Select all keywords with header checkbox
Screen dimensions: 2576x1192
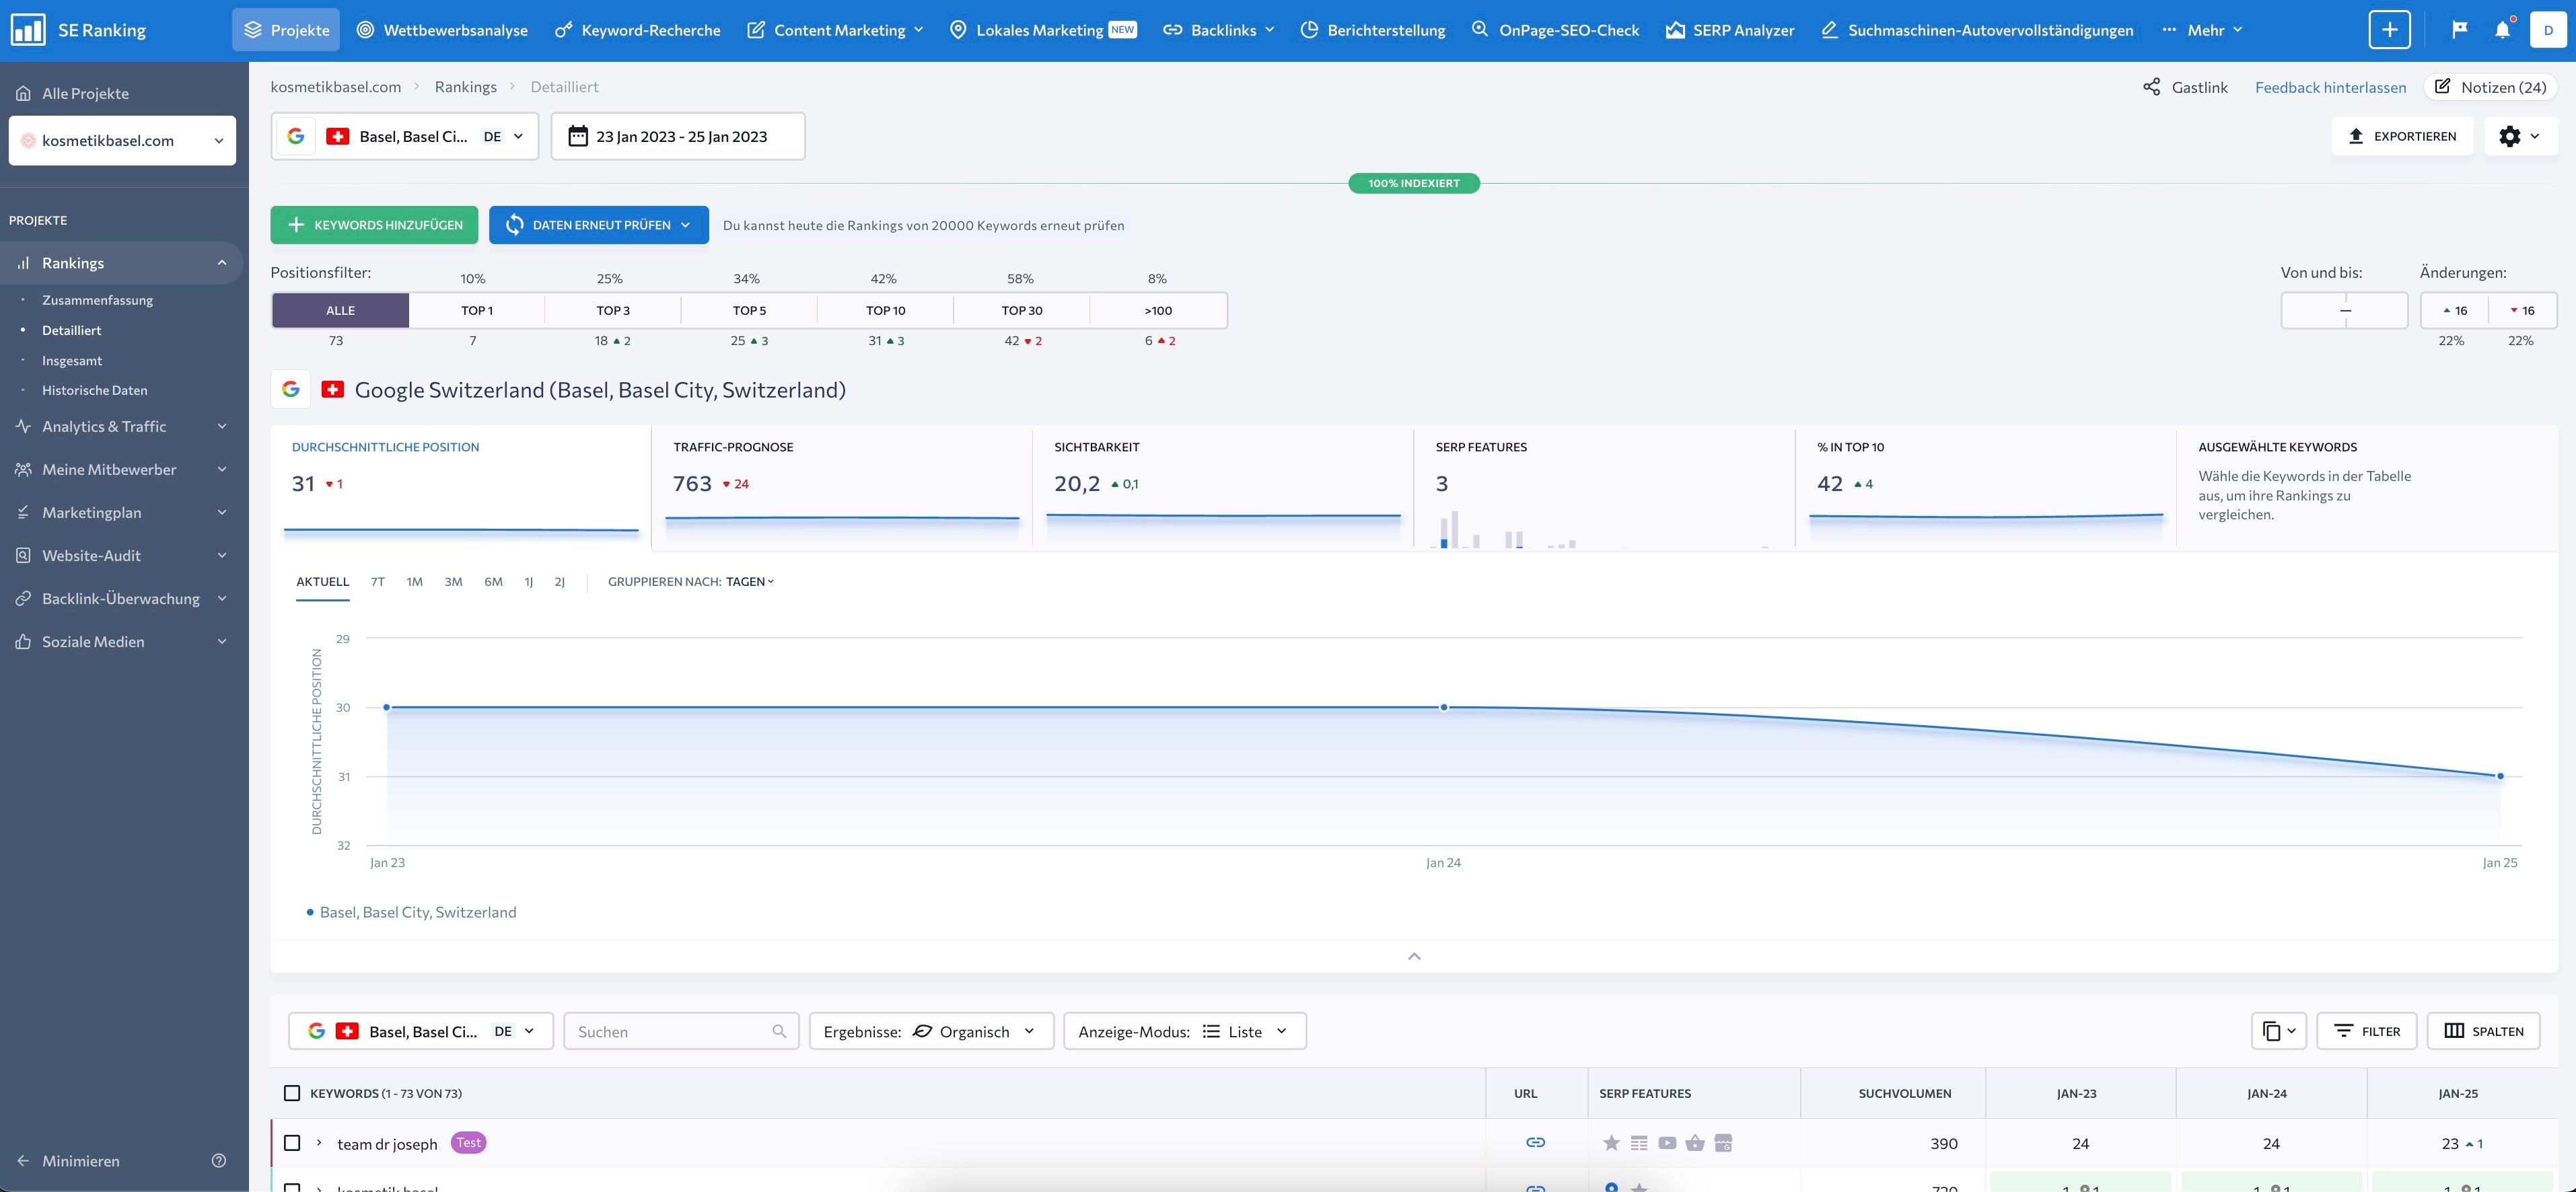click(292, 1093)
